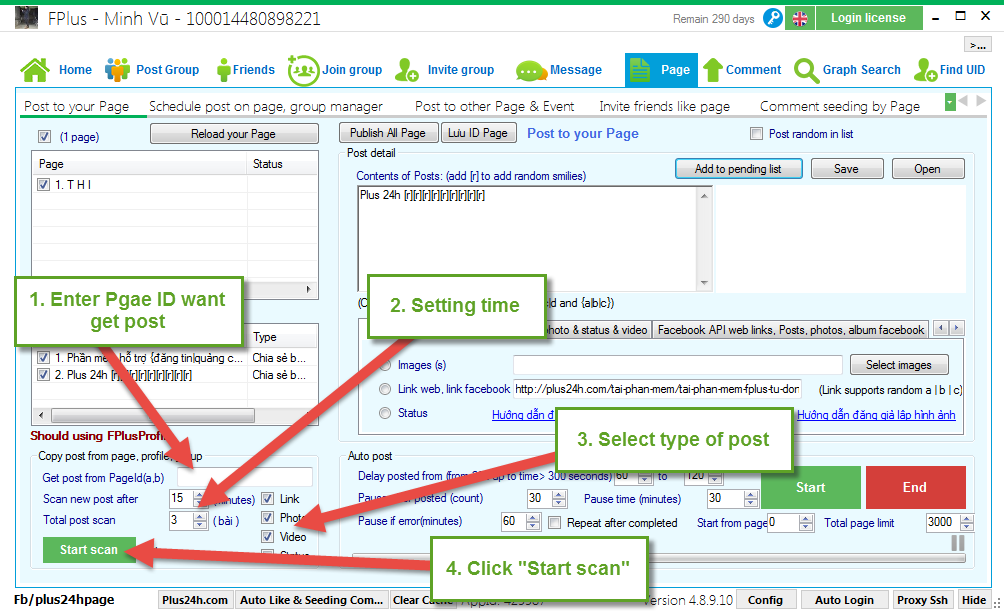Click the profile avatar in title bar
The height and width of the screenshot is (612, 1004).
pos(26,17)
